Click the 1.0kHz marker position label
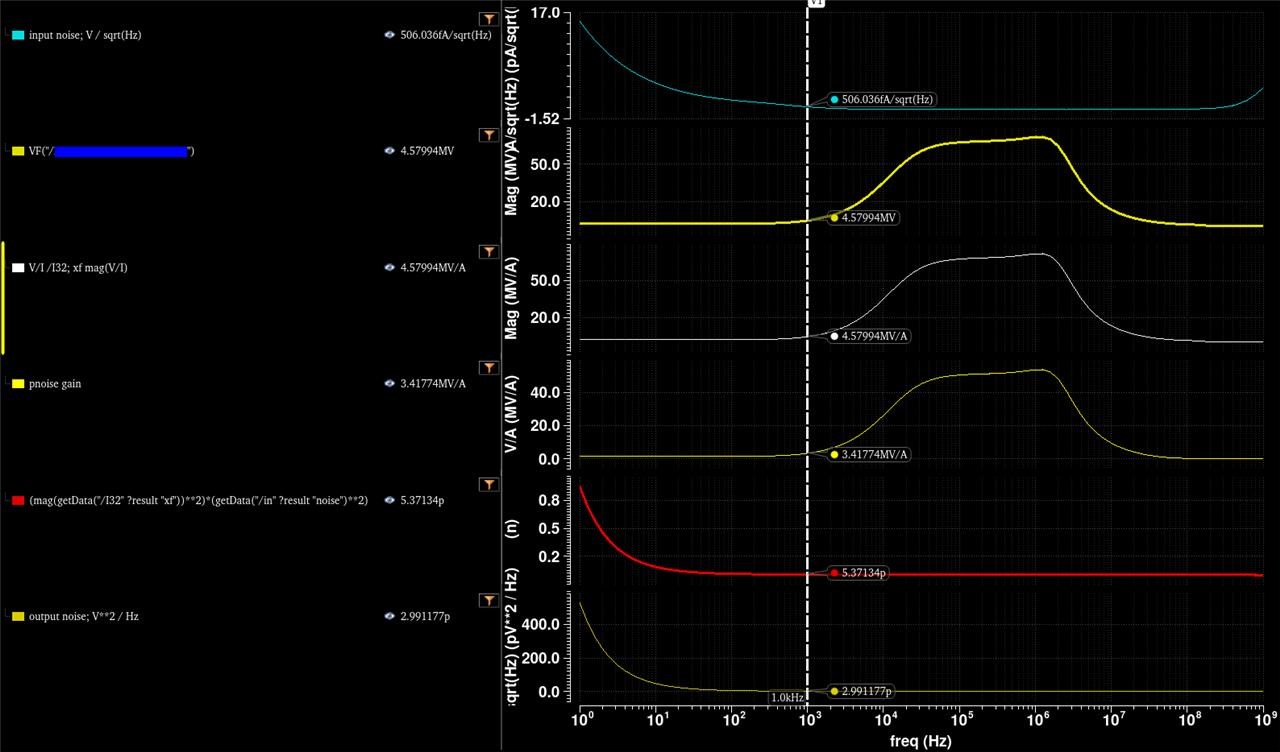Screen dimensions: 1280x752 pos(787,697)
